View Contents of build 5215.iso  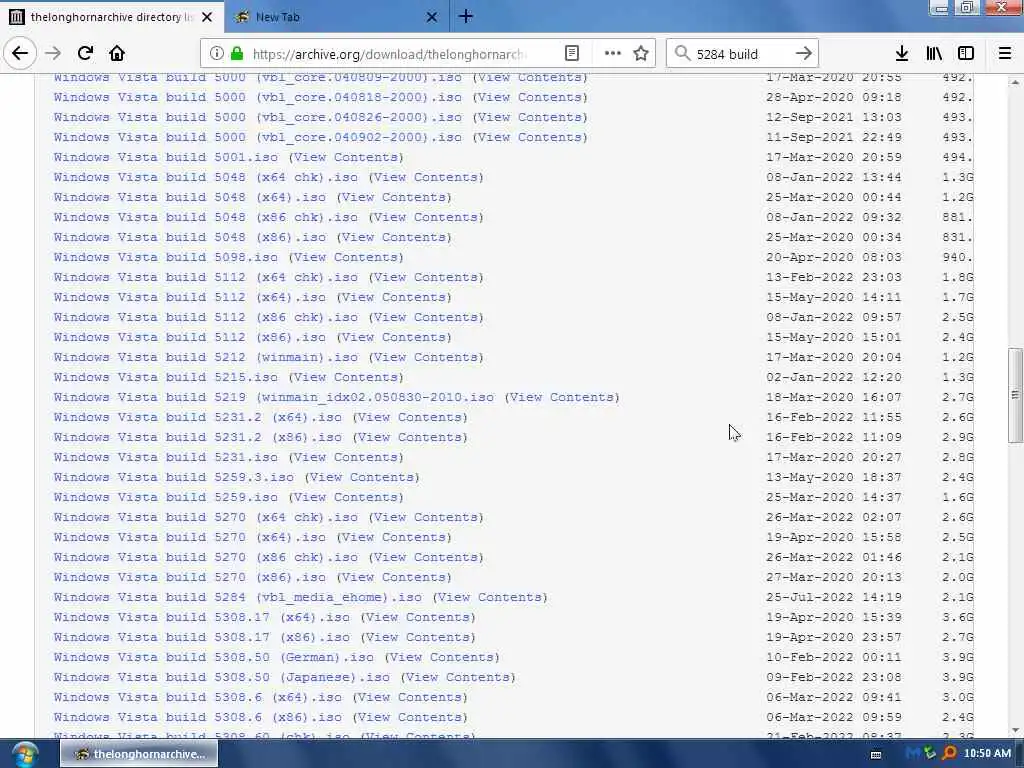pyautogui.click(x=346, y=377)
